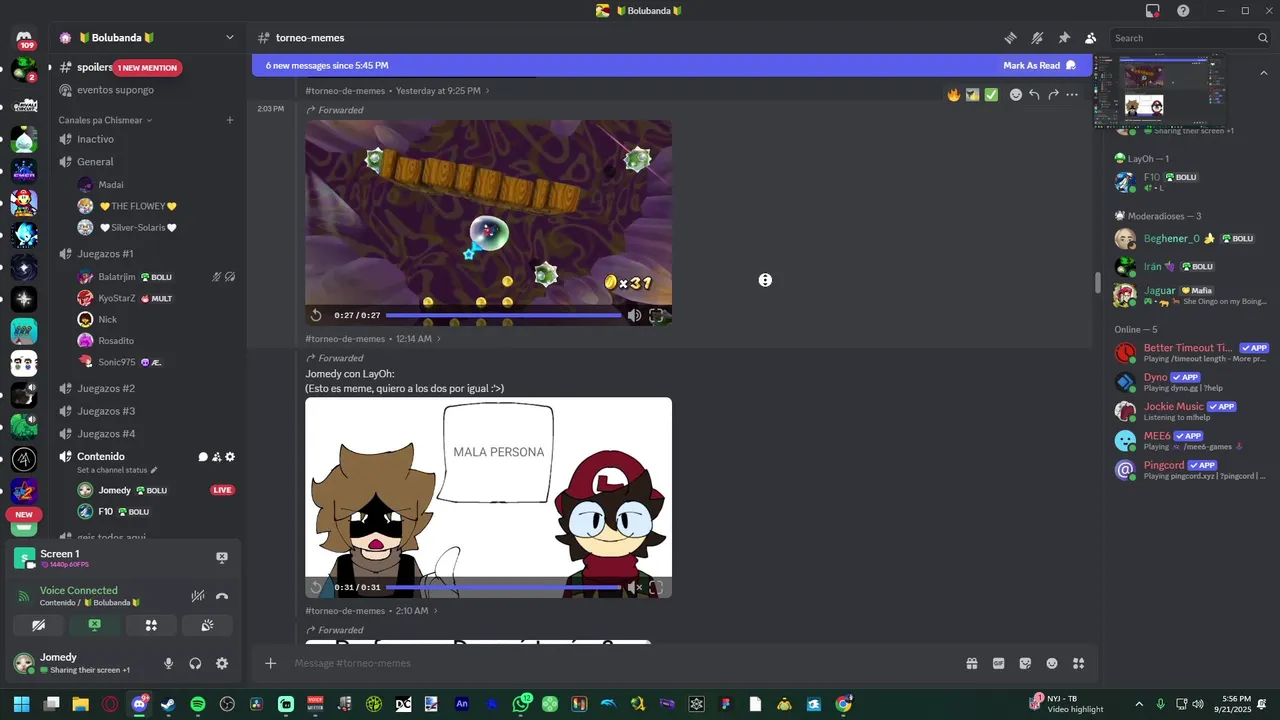Click the Reply arrow on message

tap(1035, 95)
